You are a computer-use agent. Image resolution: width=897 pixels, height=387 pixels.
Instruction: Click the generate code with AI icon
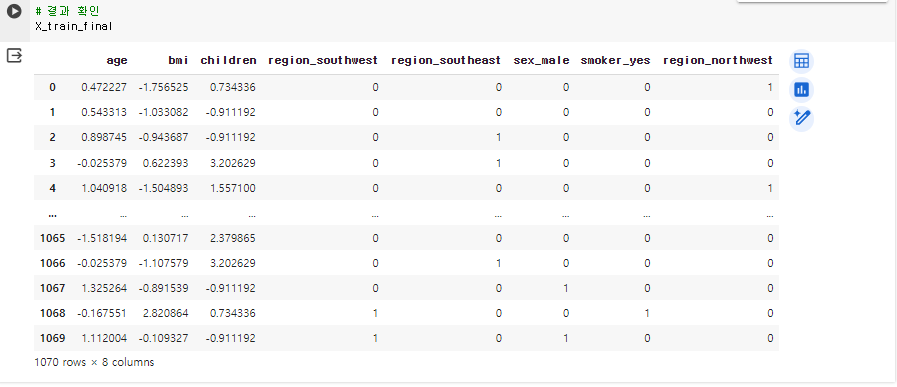pos(801,119)
